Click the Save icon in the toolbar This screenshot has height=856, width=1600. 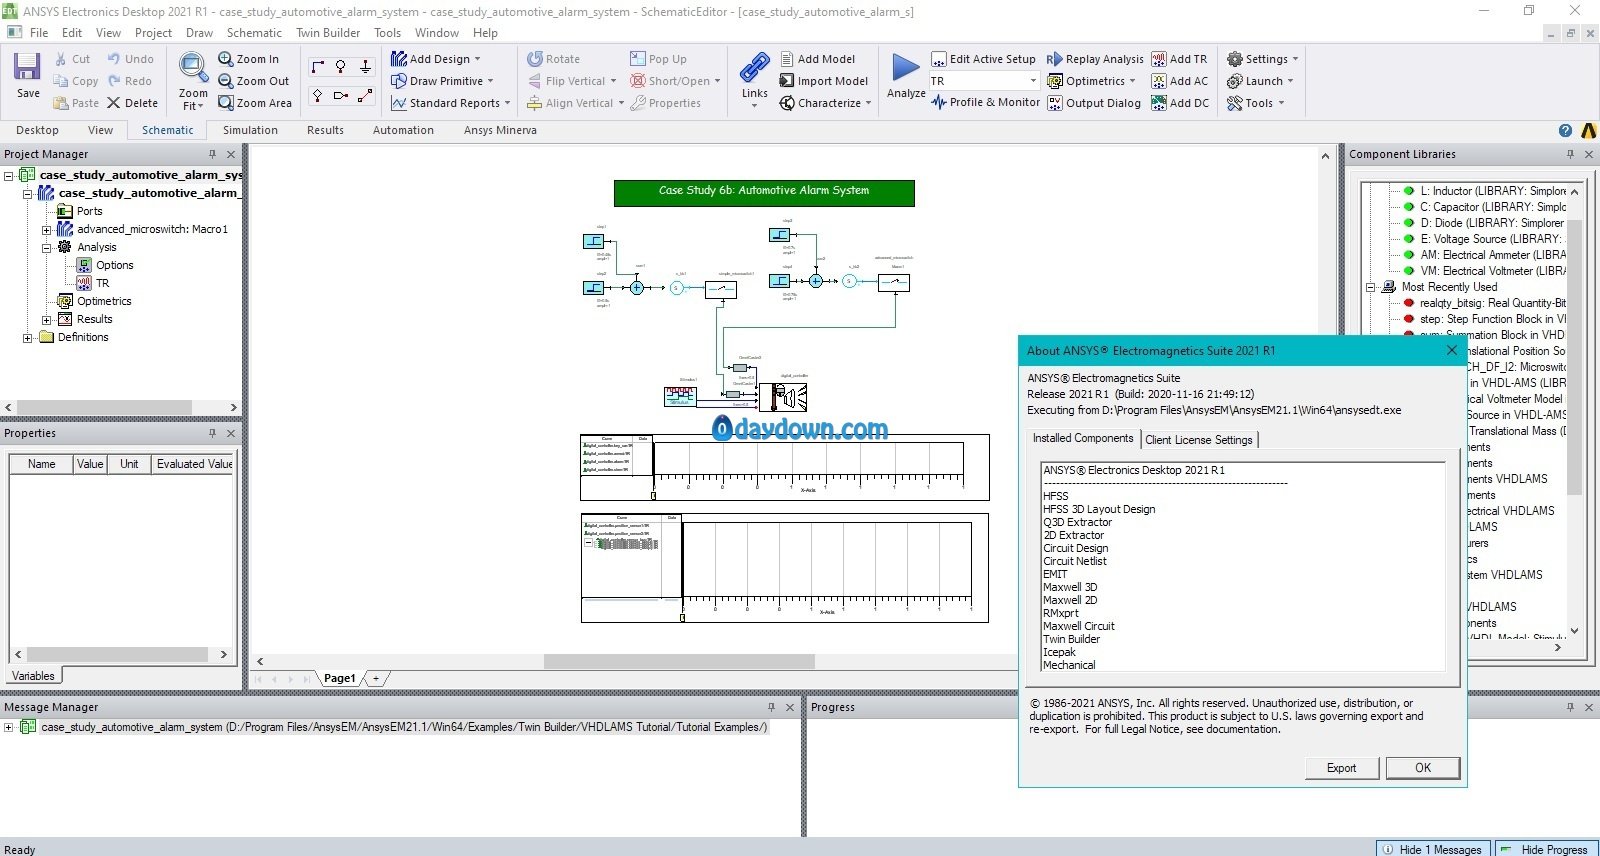click(27, 75)
